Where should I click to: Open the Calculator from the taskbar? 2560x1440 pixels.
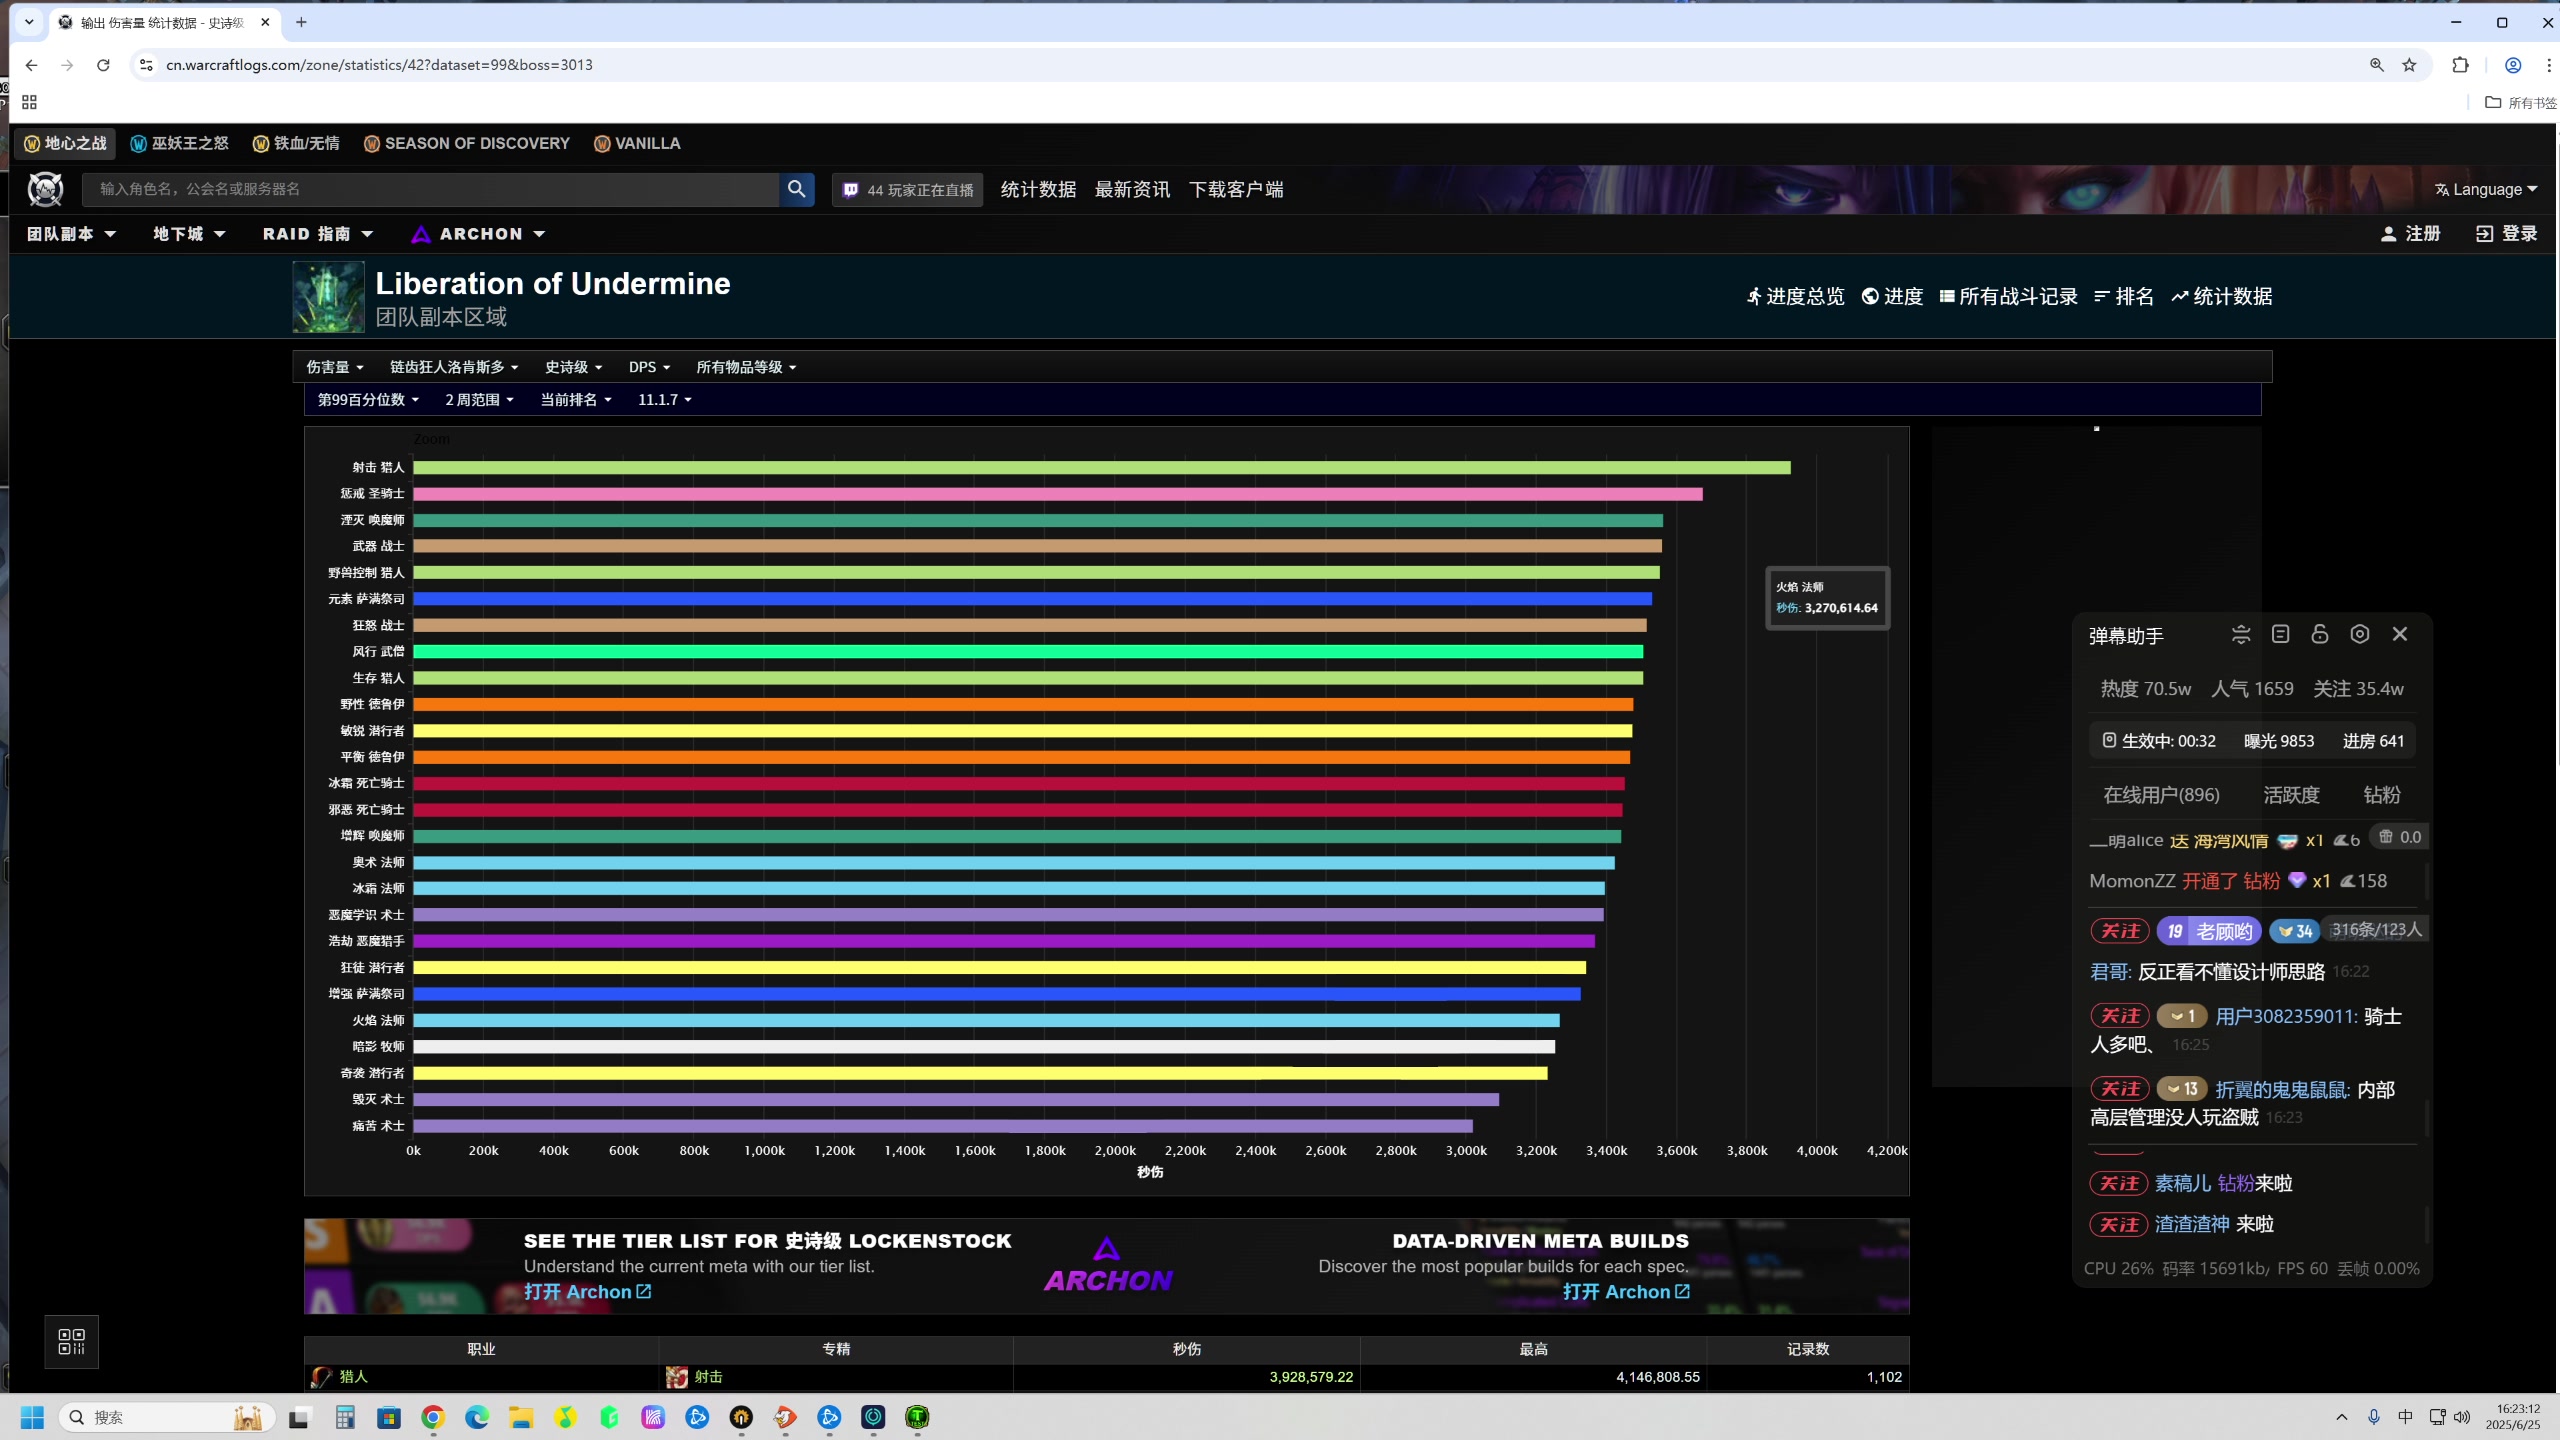pyautogui.click(x=345, y=1417)
